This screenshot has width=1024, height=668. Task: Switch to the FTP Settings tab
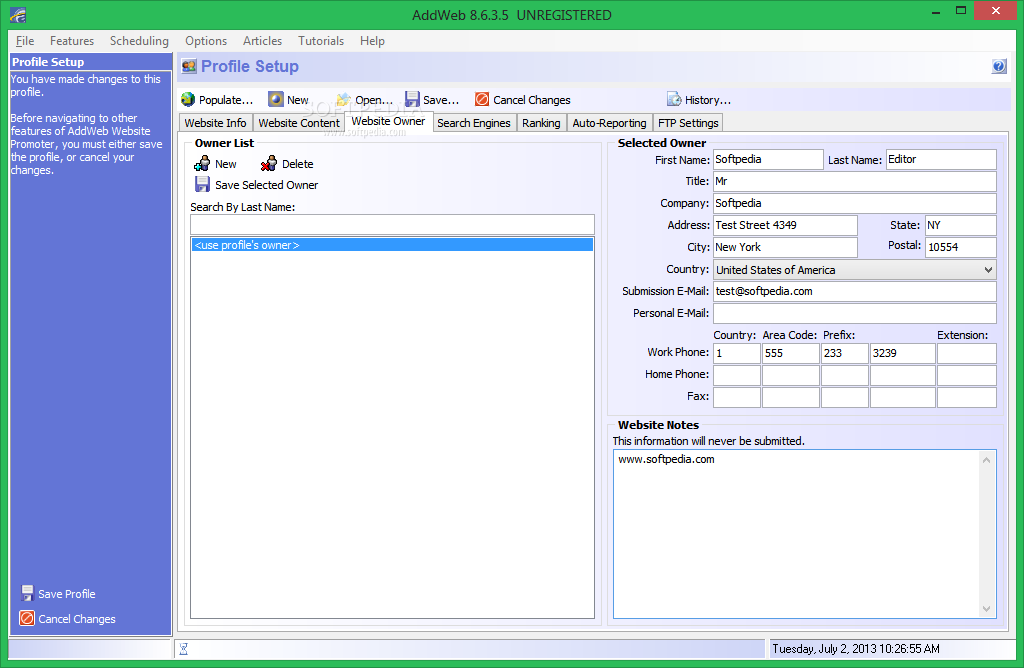click(688, 123)
